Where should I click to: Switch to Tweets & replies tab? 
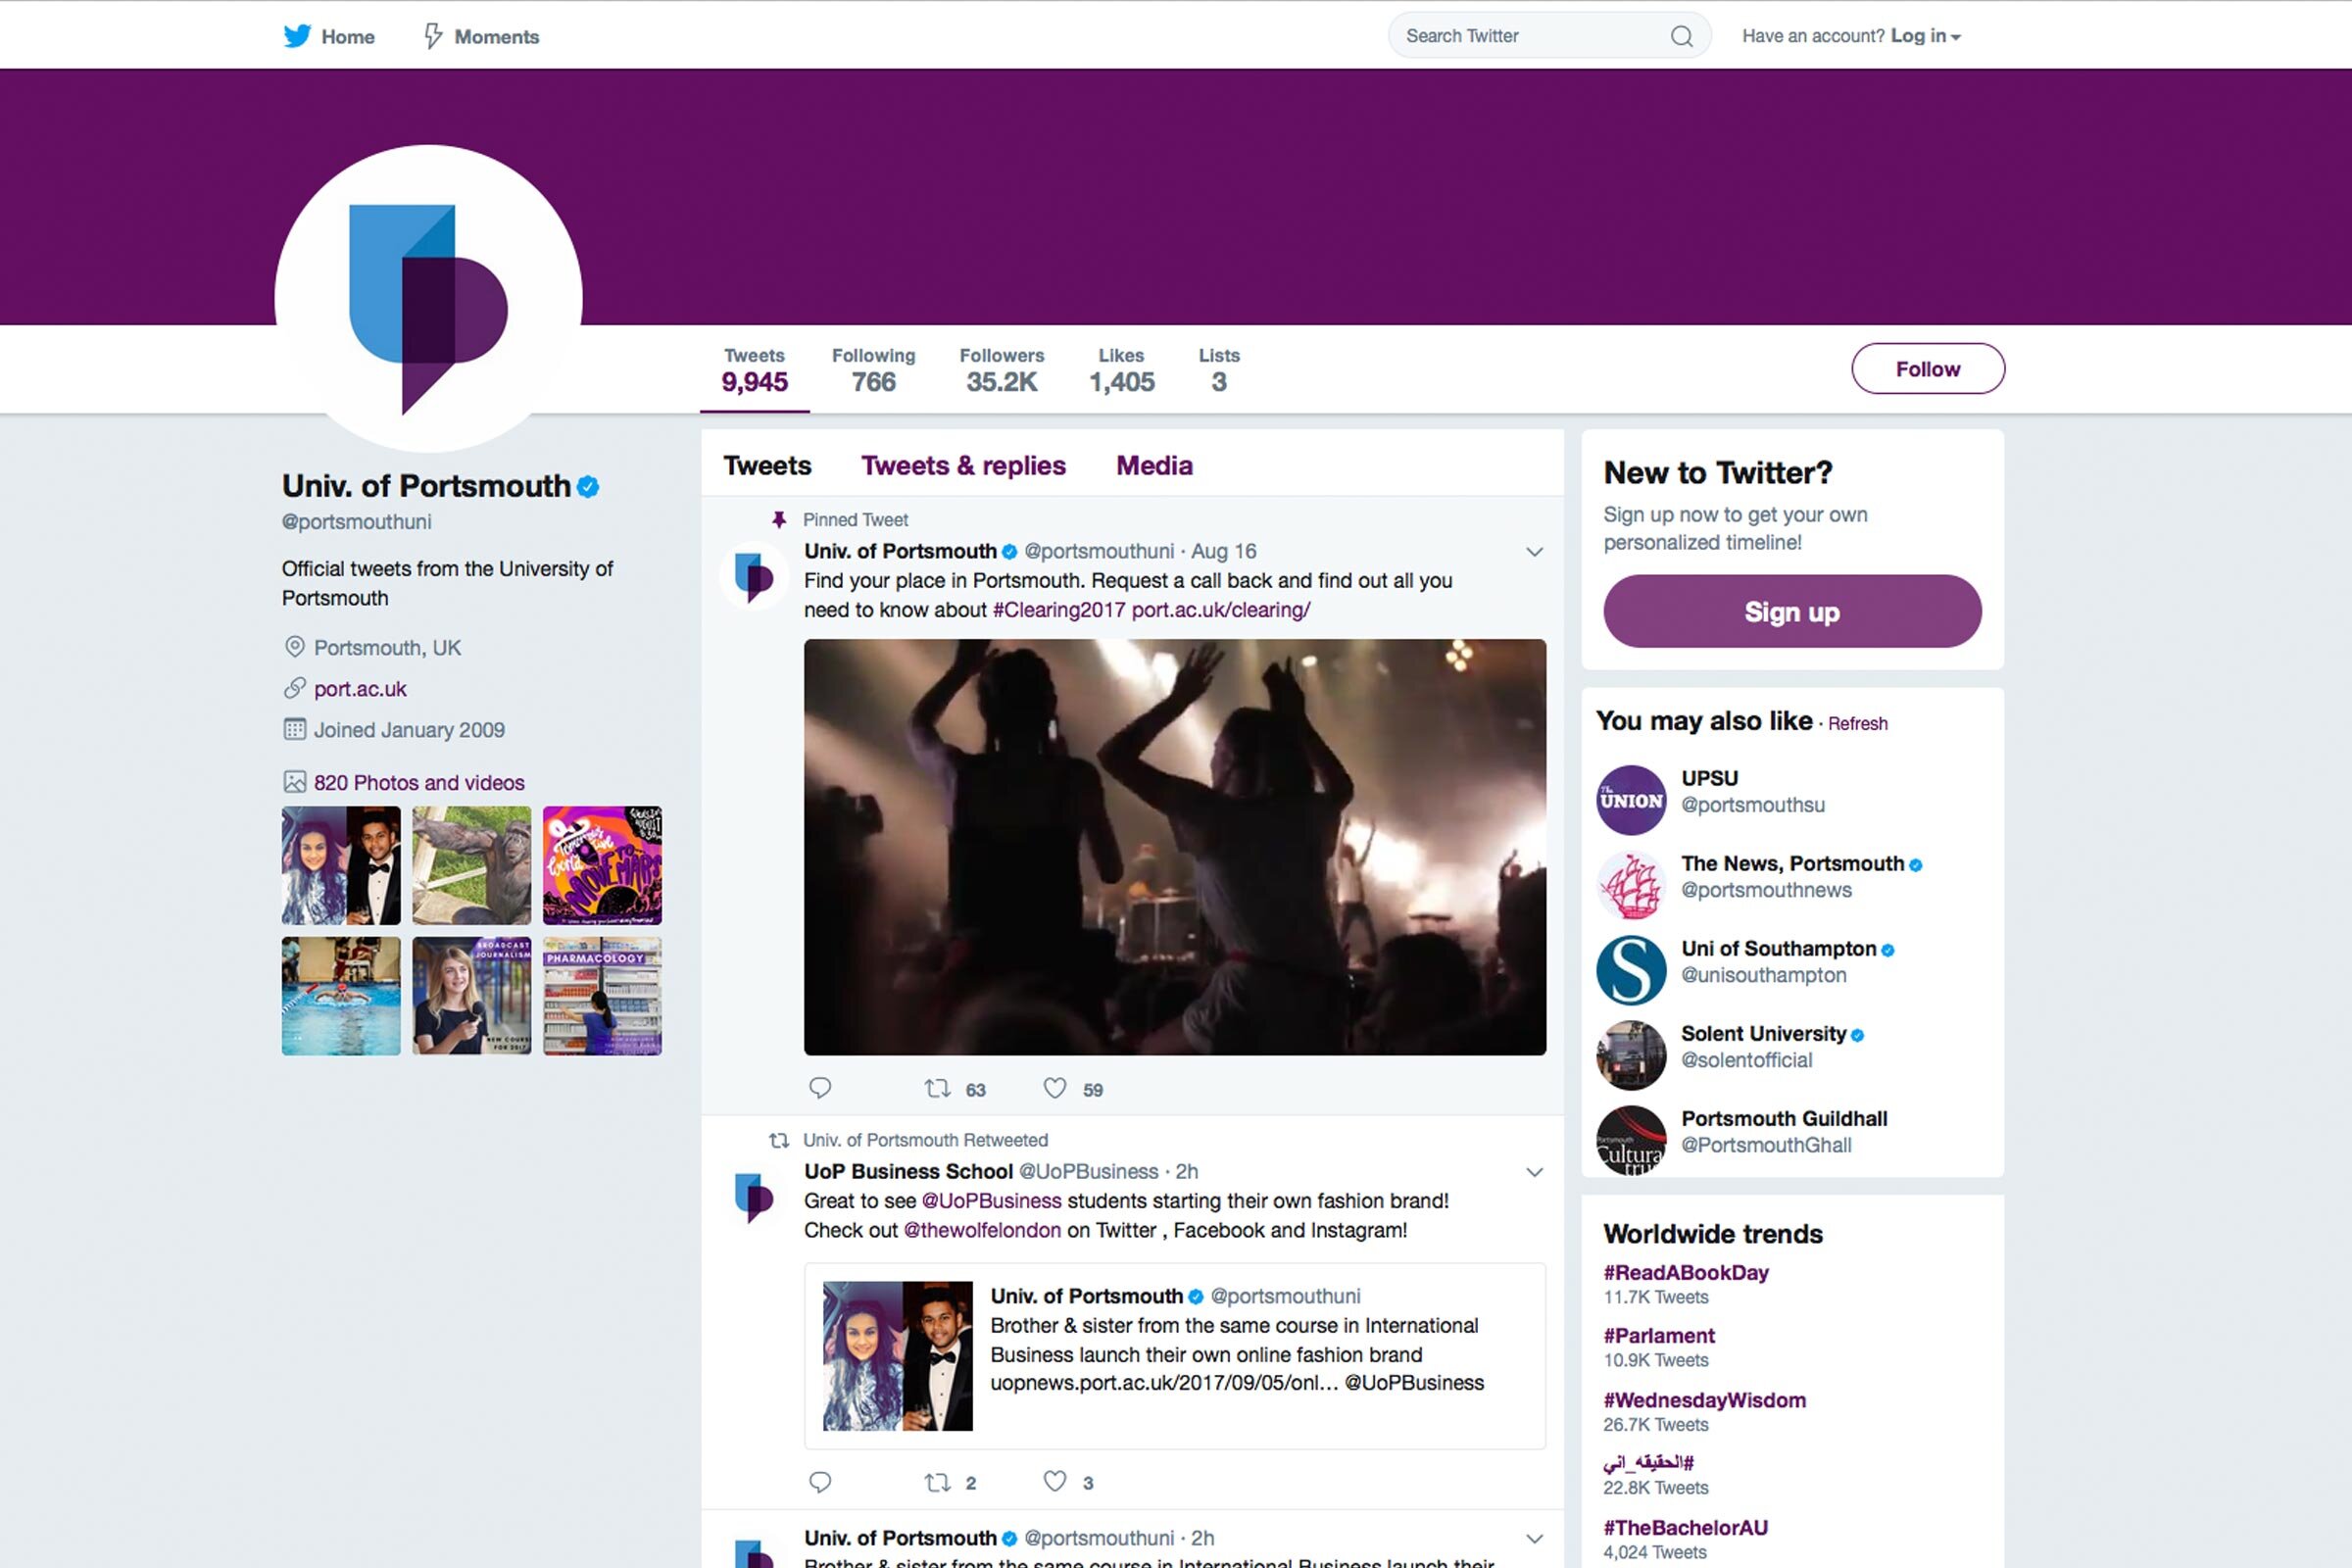tap(963, 466)
